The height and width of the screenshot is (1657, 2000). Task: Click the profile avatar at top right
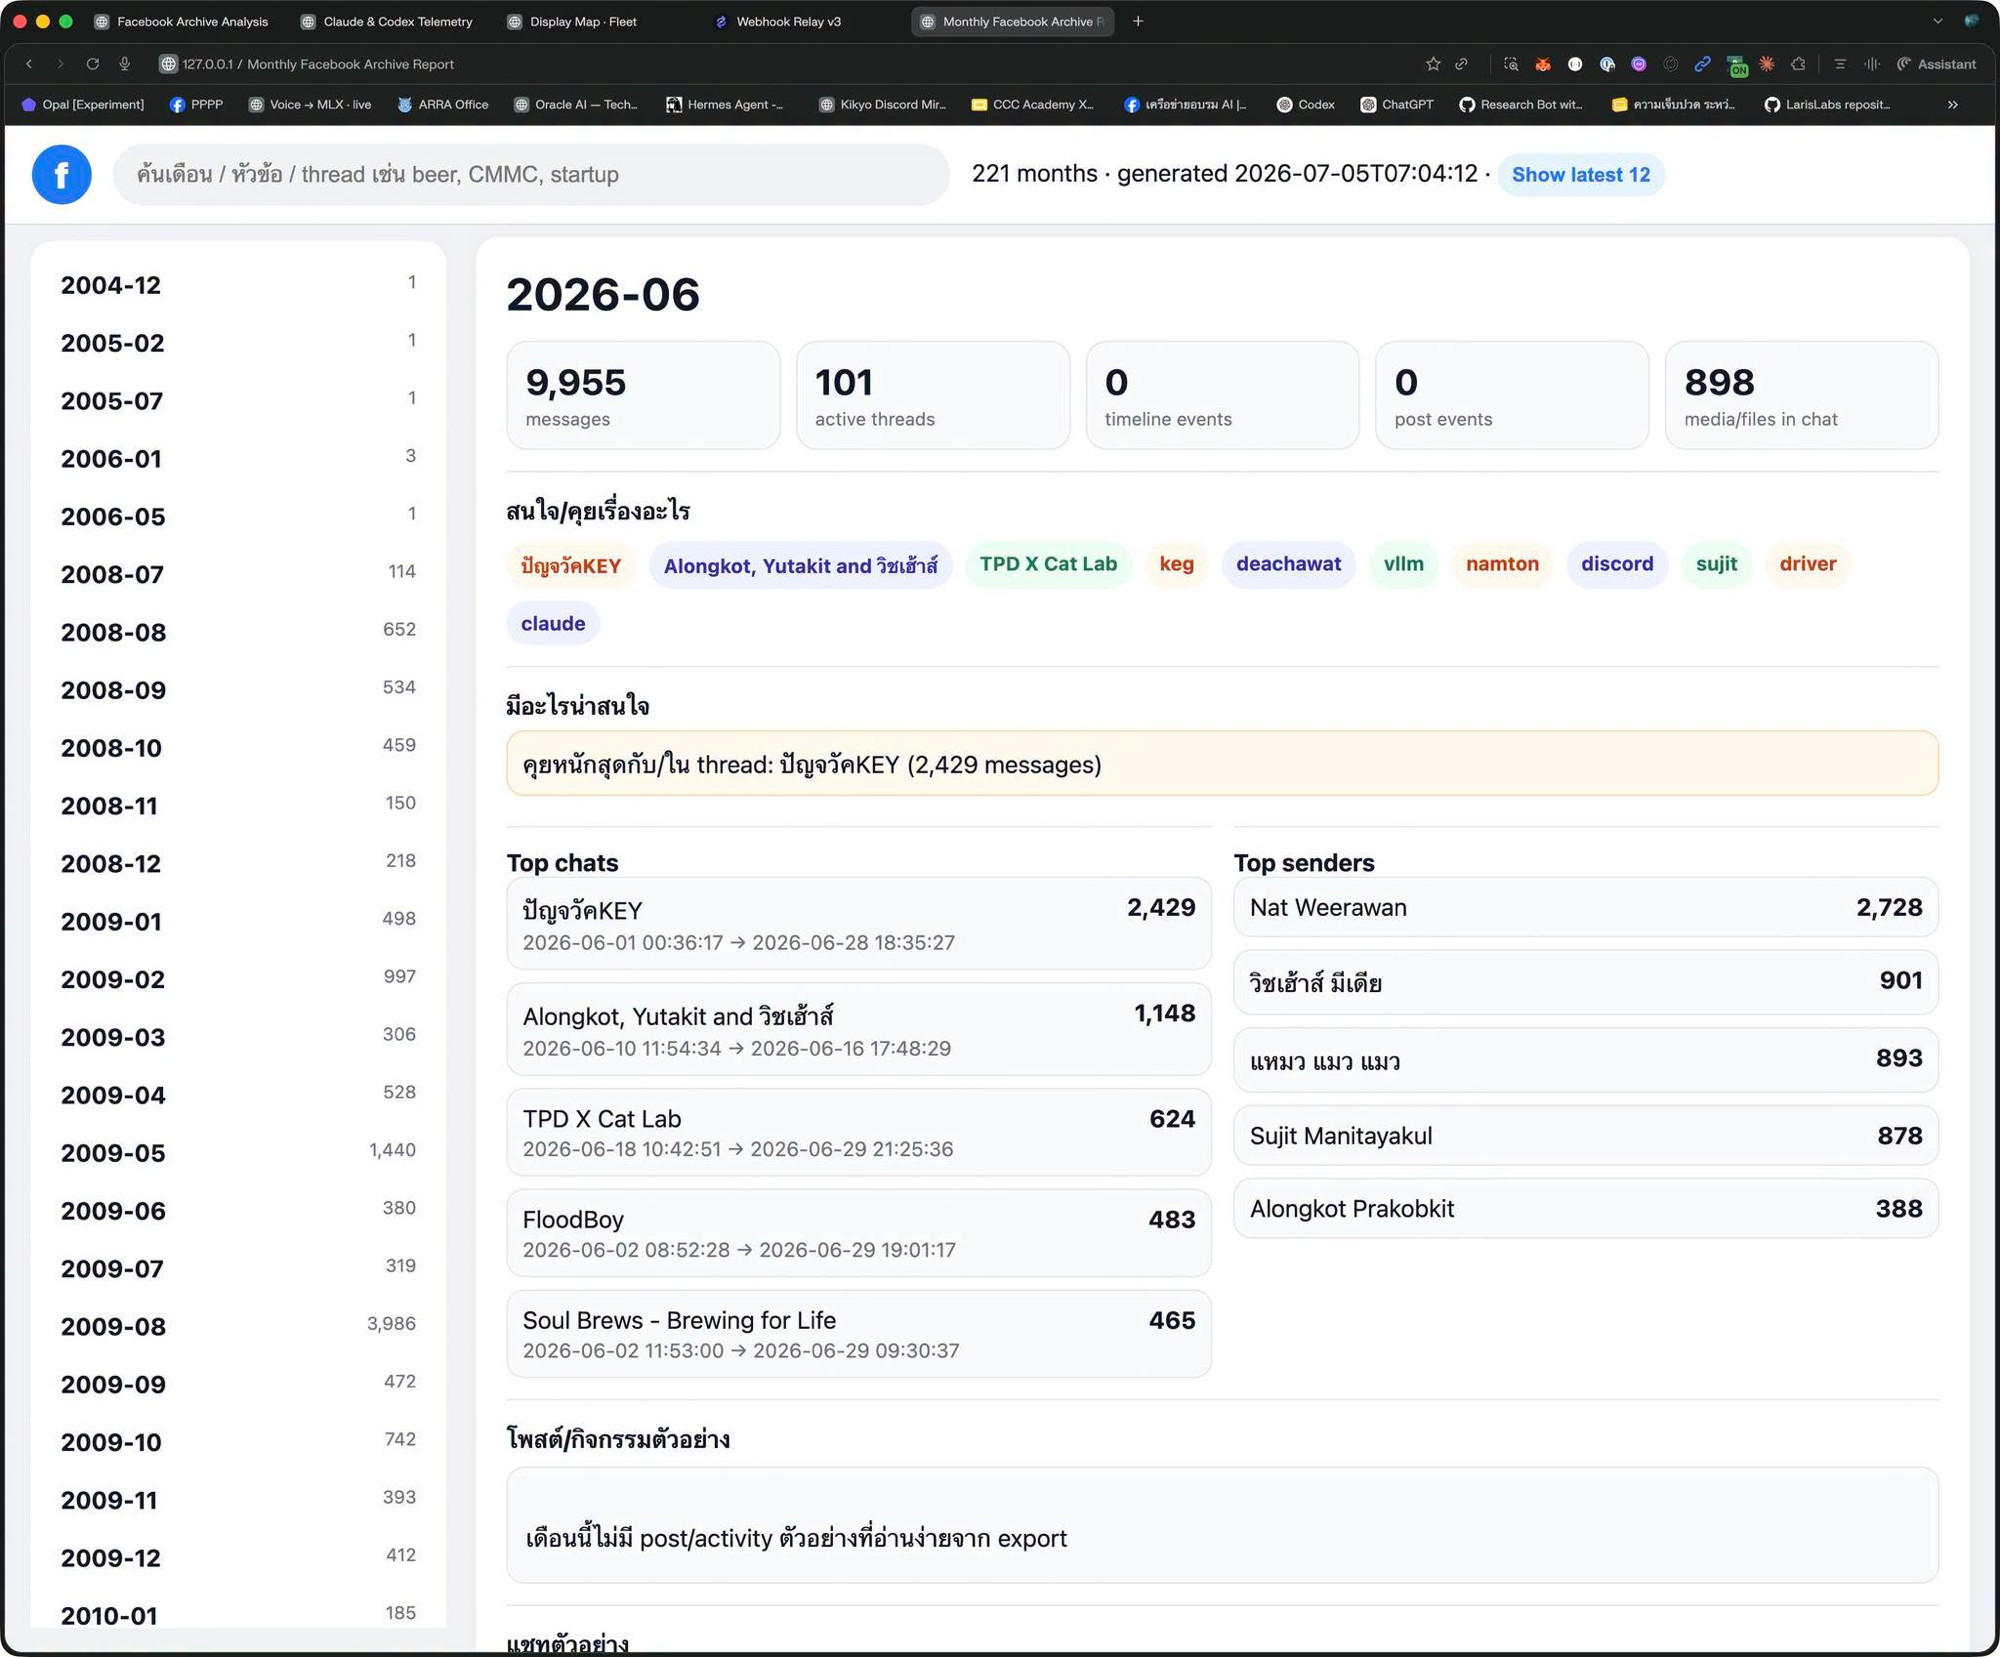1971,21
